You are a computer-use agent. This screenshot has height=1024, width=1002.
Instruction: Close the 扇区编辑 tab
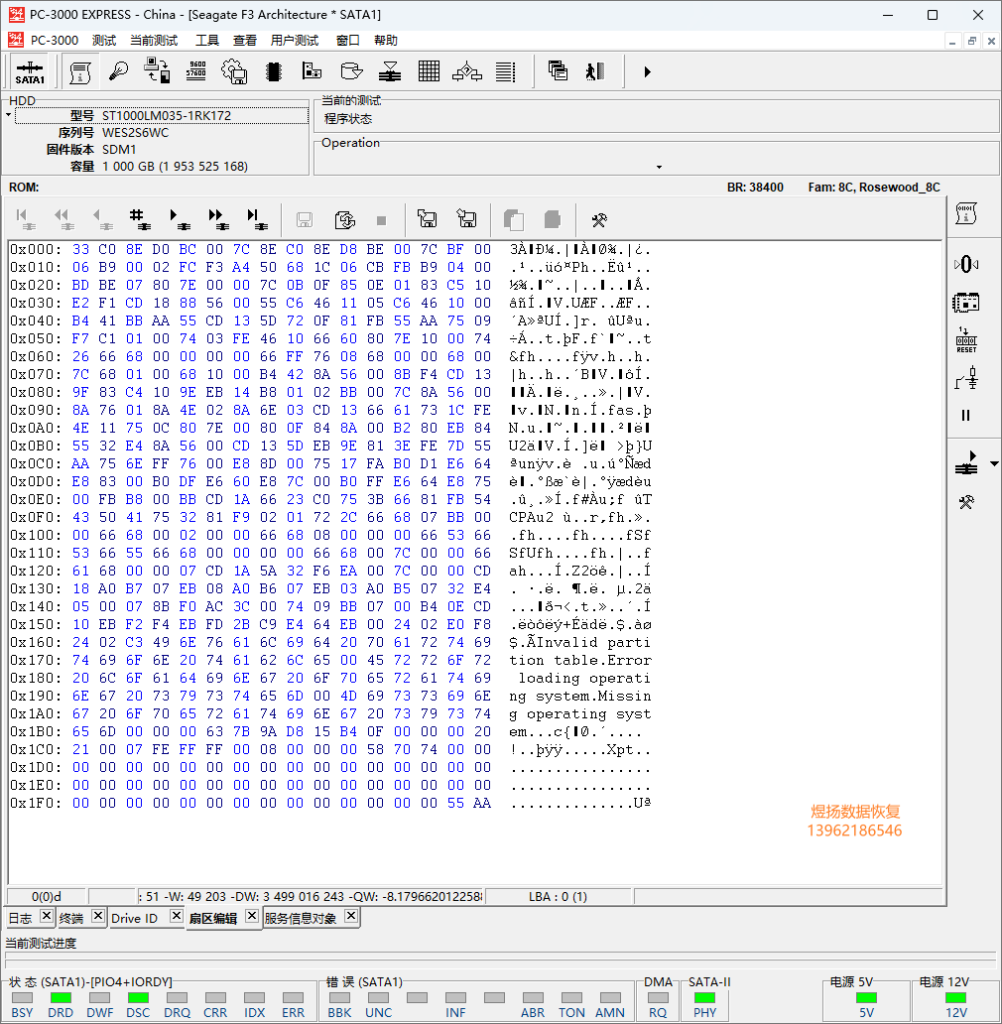[252, 916]
